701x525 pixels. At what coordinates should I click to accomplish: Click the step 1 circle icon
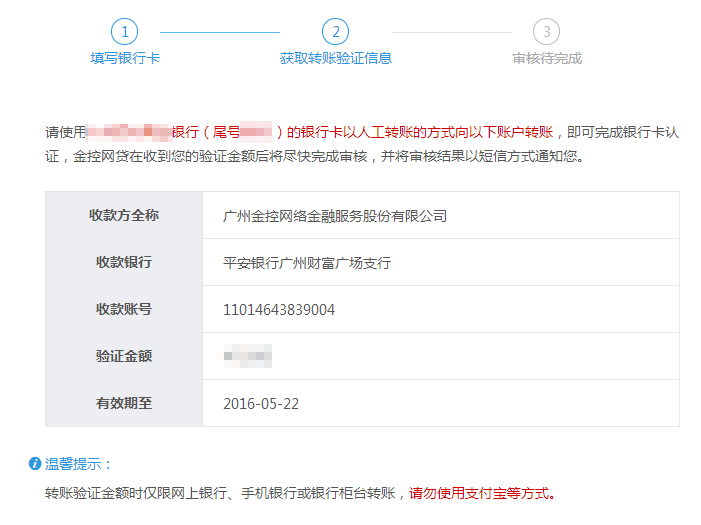pos(125,32)
